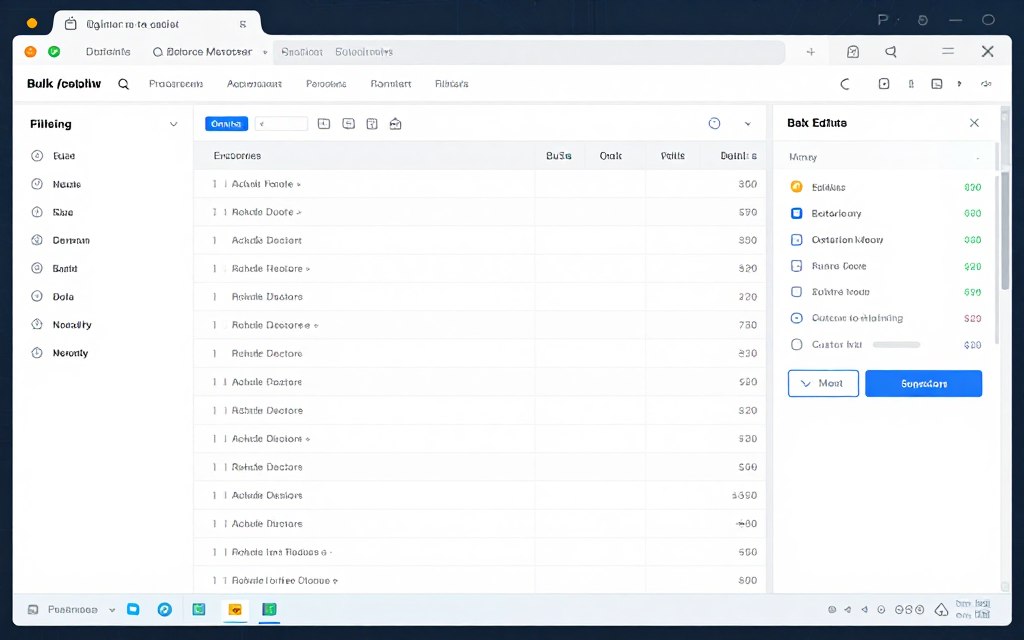Click the square-with-dot icon in the header right
Viewport: 1024px width, 640px height.
[x=884, y=84]
